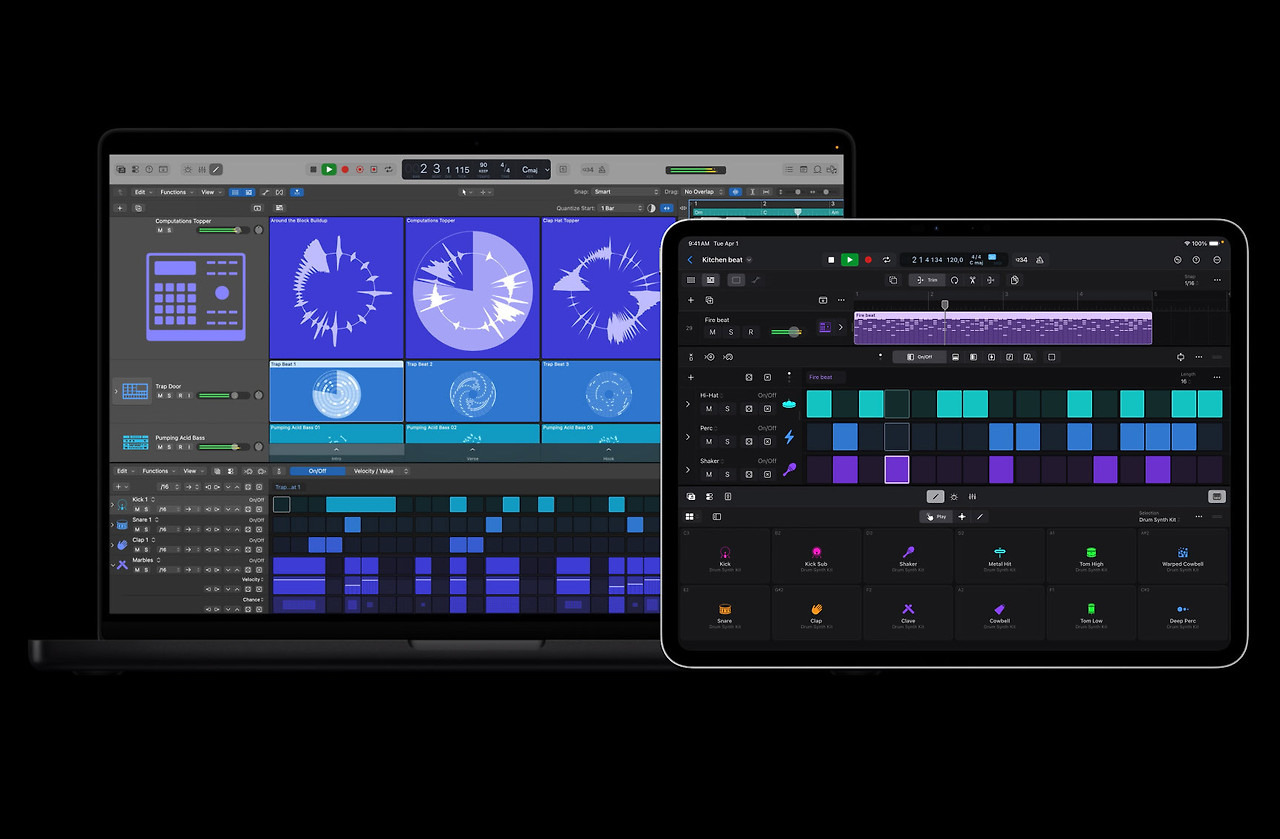Tap the Snare drum pad
This screenshot has width=1280, height=839.
coord(725,613)
